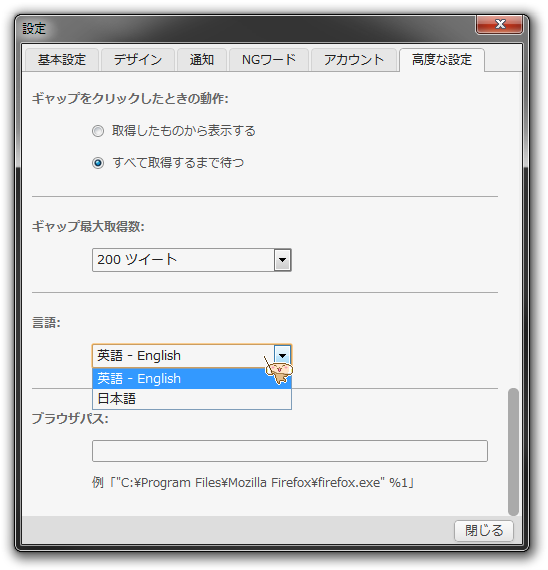This screenshot has height=570, width=548.
Task: Switch to the 基本設定 tab
Action: tap(62, 60)
